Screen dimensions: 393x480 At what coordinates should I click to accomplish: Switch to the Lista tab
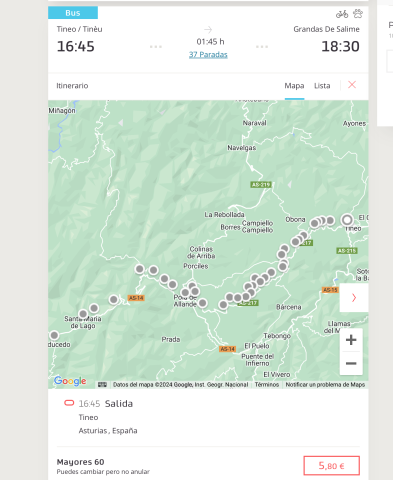click(322, 86)
